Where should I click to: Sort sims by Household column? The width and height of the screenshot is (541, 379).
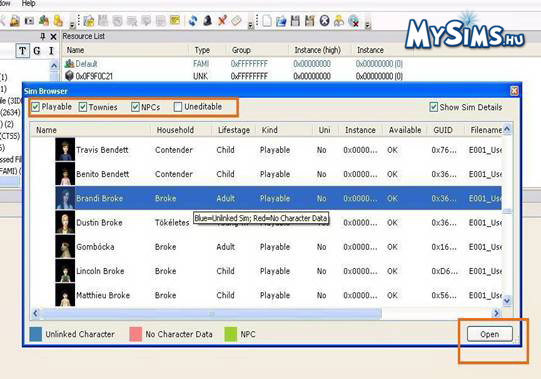point(181,130)
